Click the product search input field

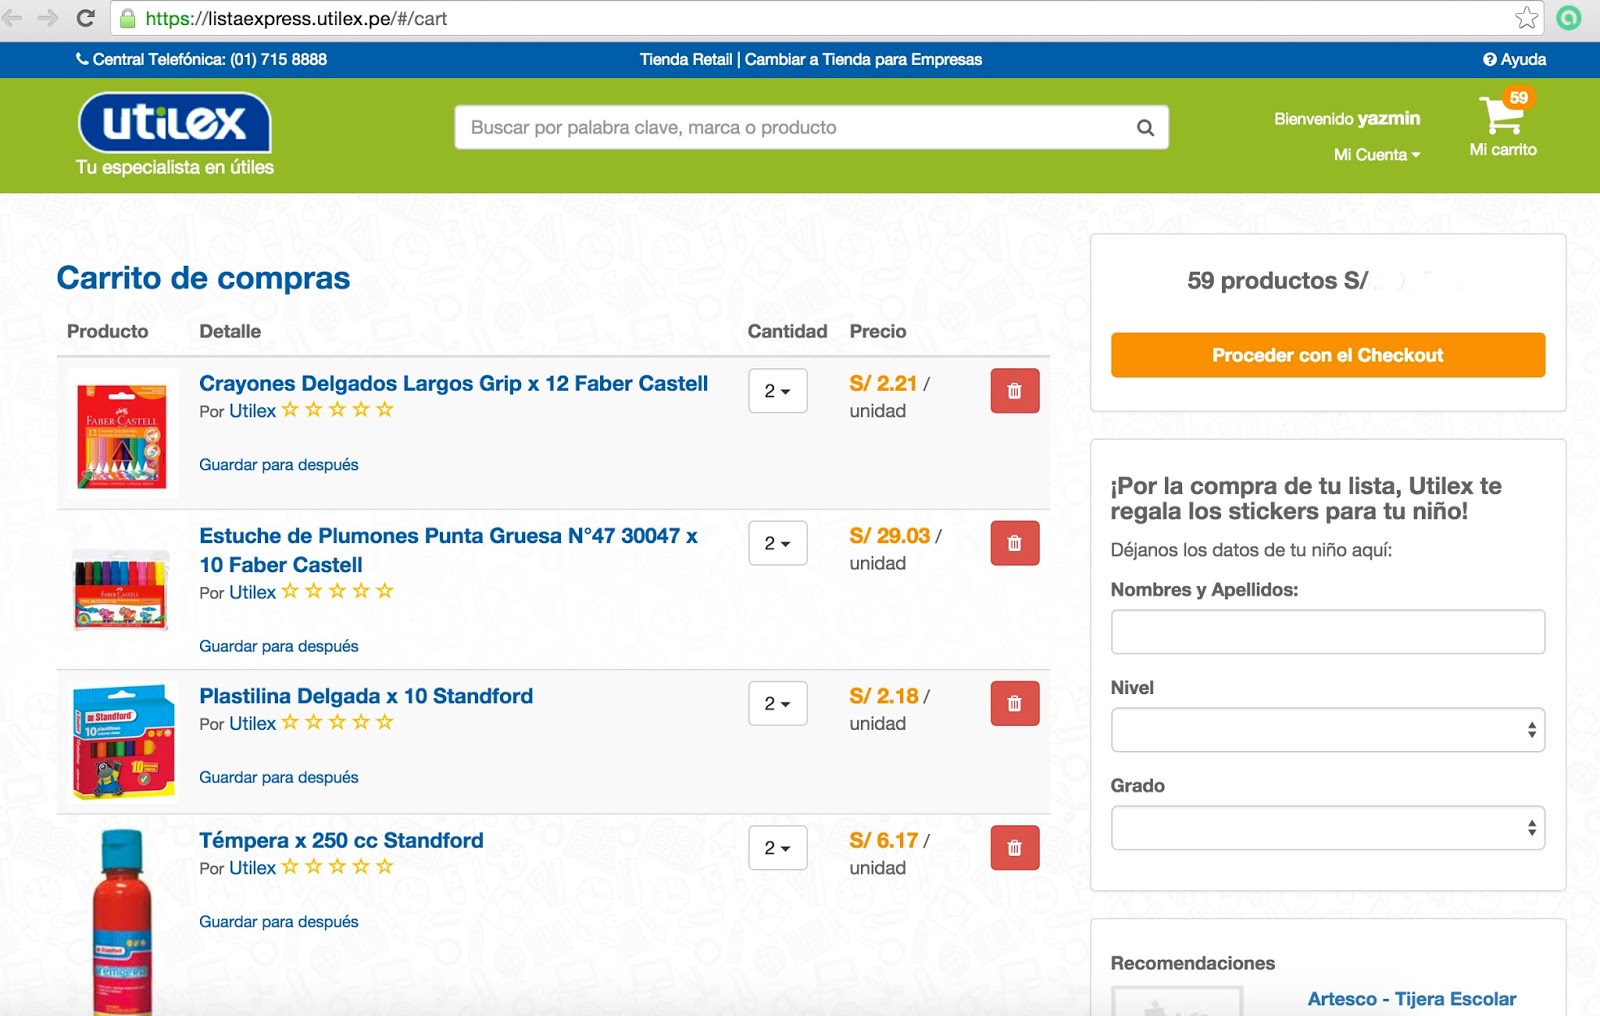(x=795, y=128)
